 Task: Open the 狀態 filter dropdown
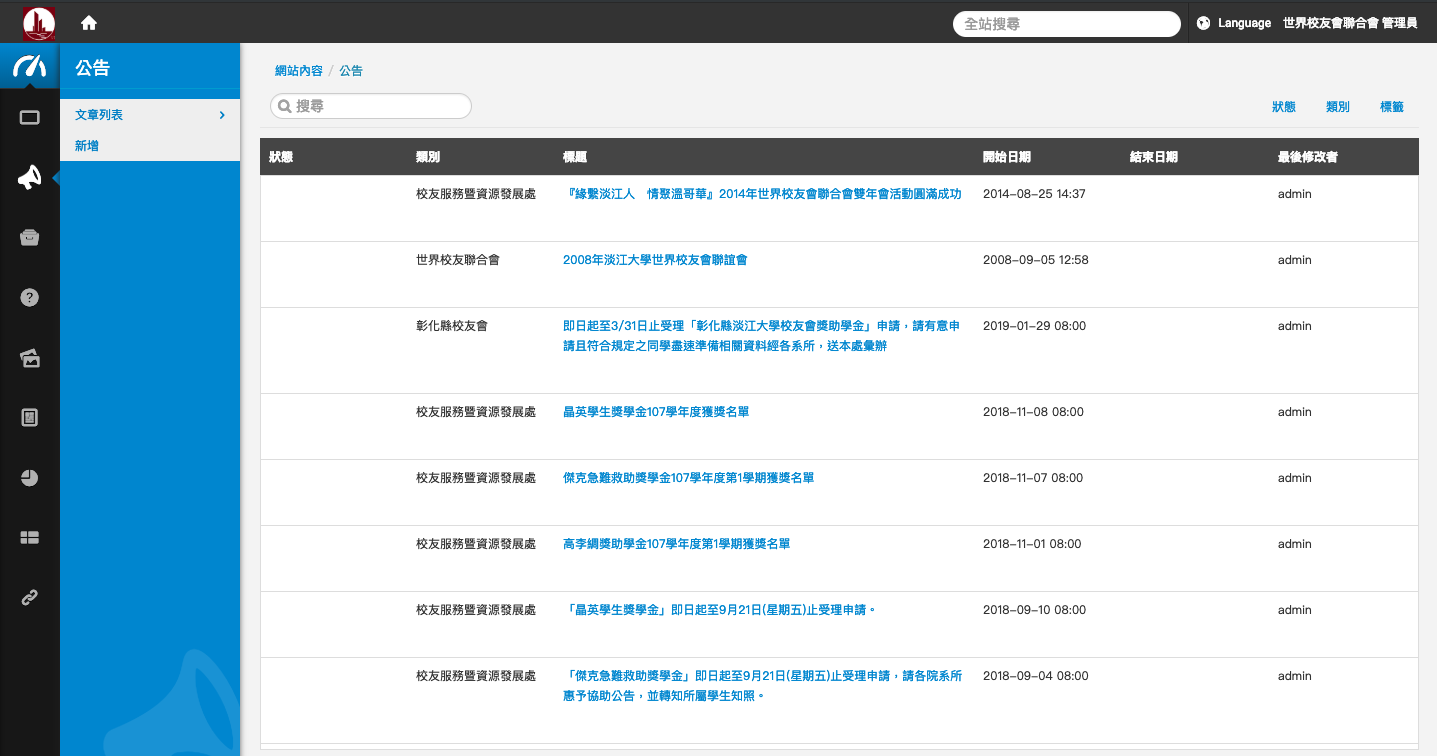[1283, 107]
